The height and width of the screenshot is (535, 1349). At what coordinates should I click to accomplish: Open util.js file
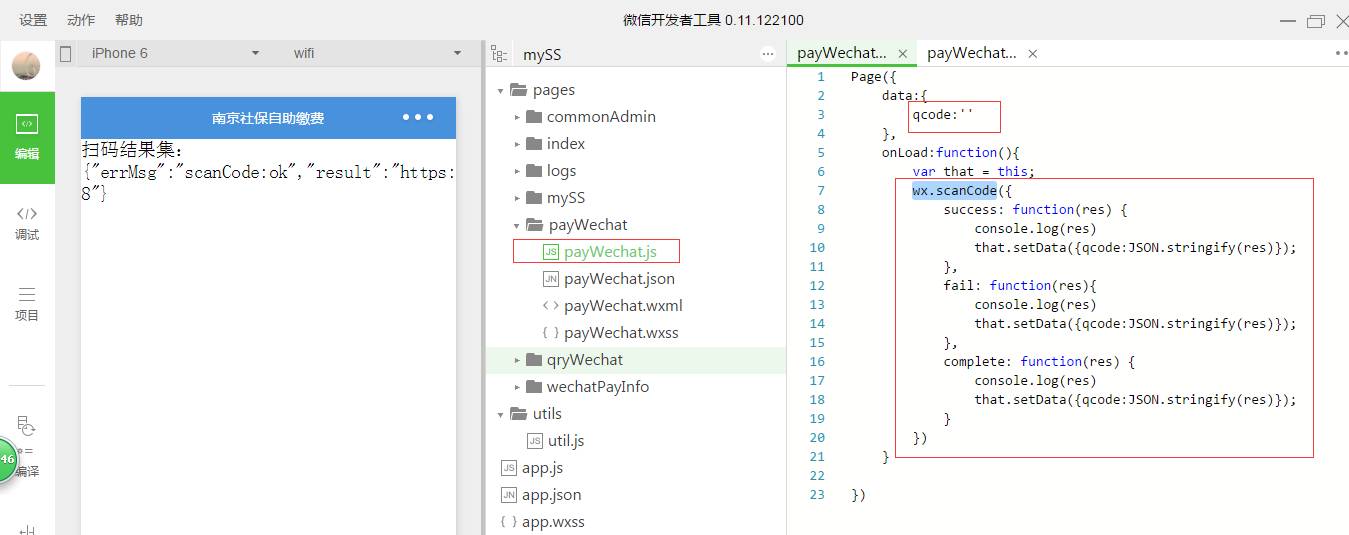pyautogui.click(x=566, y=441)
